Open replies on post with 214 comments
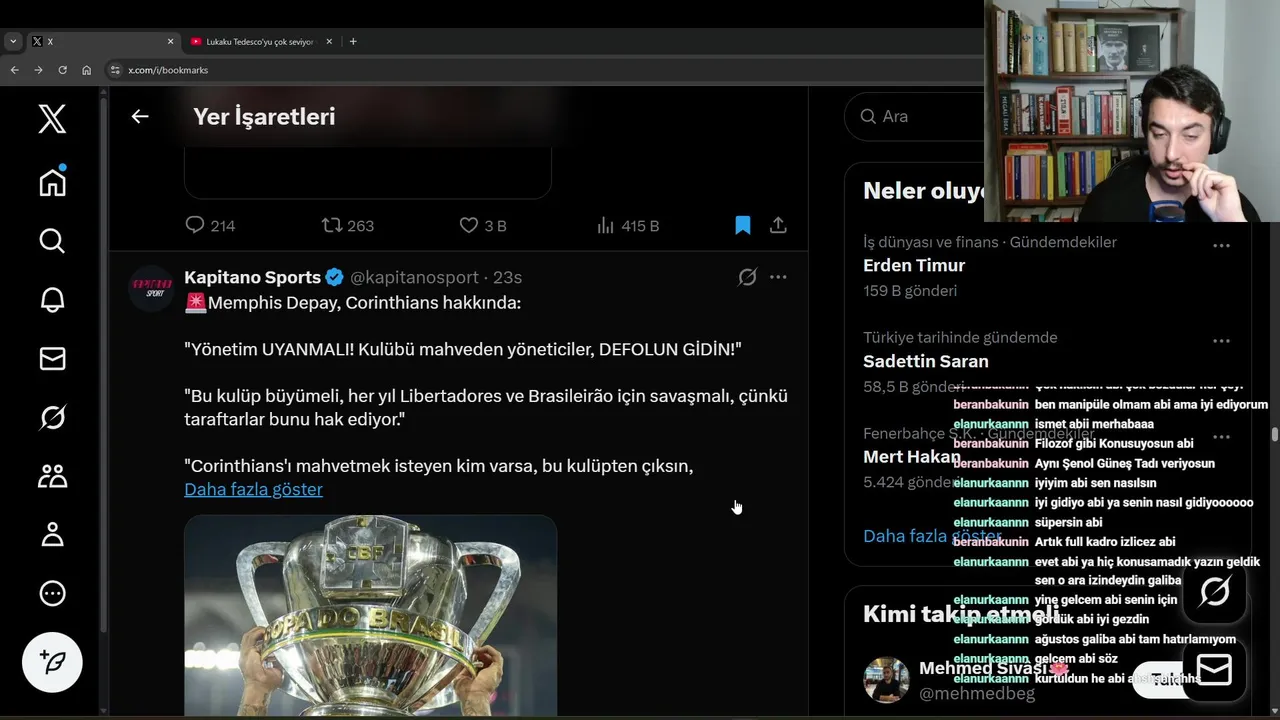 coord(210,226)
